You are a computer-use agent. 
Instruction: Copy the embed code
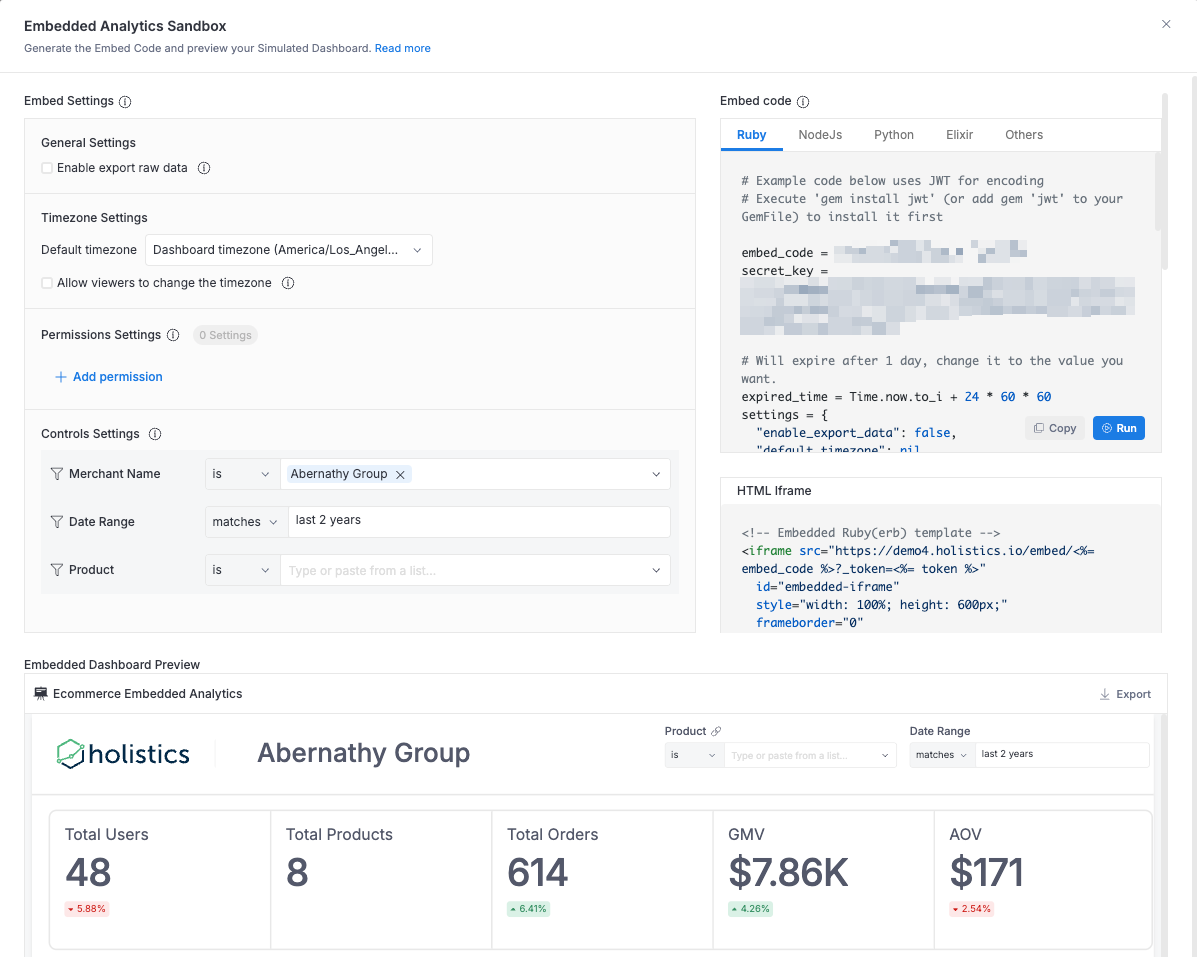pos(1055,428)
